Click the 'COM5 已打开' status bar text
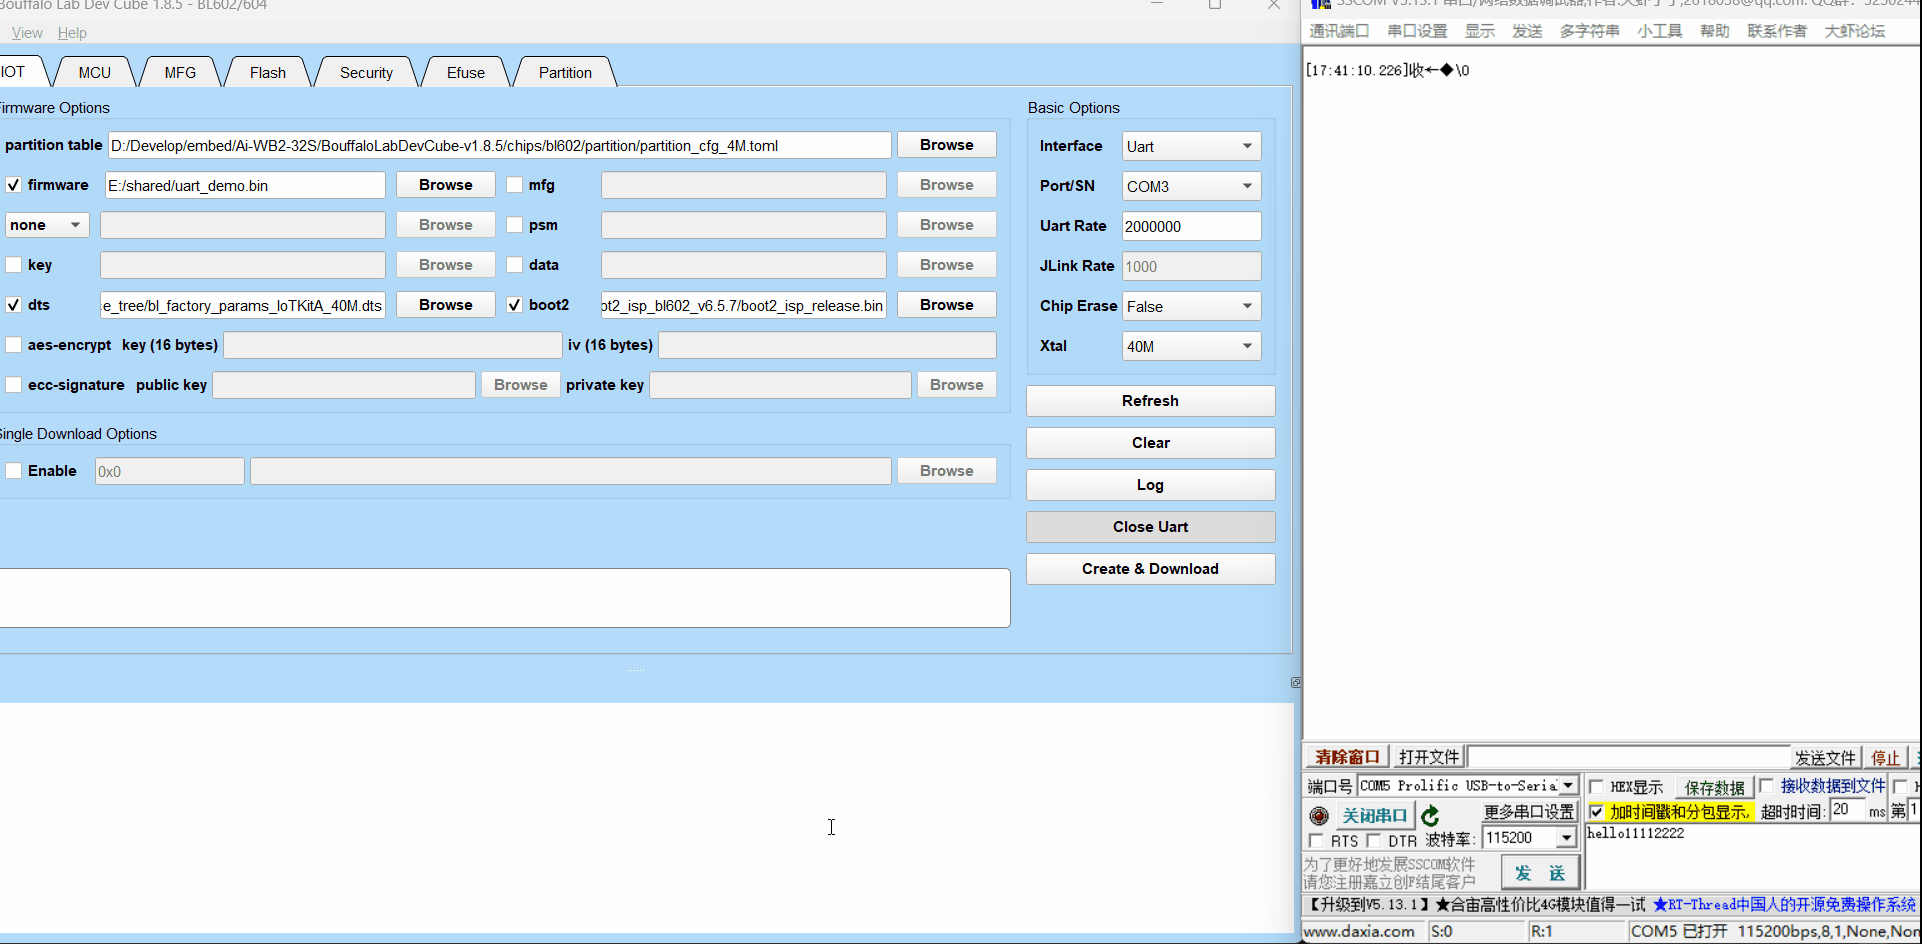The width and height of the screenshot is (1922, 944). click(x=1679, y=931)
